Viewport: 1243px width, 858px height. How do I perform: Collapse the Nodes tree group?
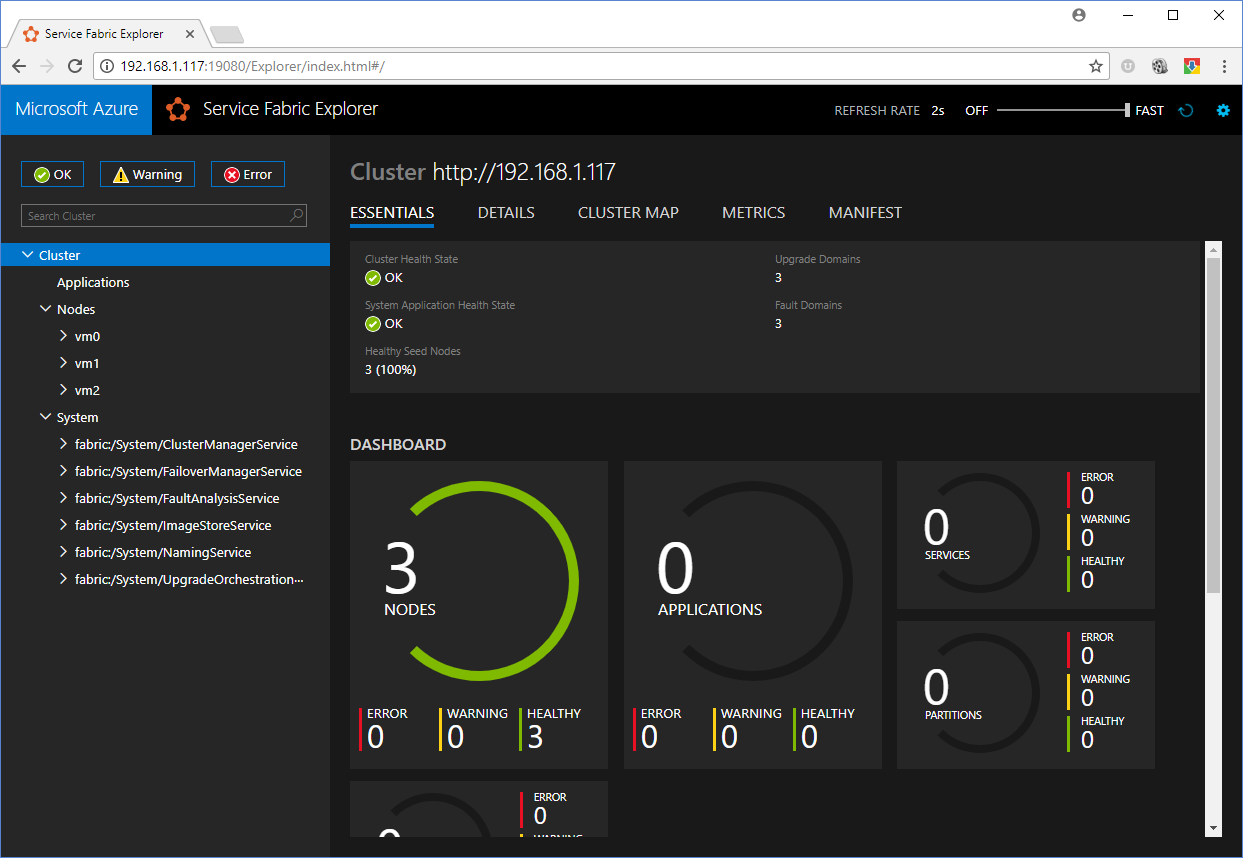tap(45, 309)
